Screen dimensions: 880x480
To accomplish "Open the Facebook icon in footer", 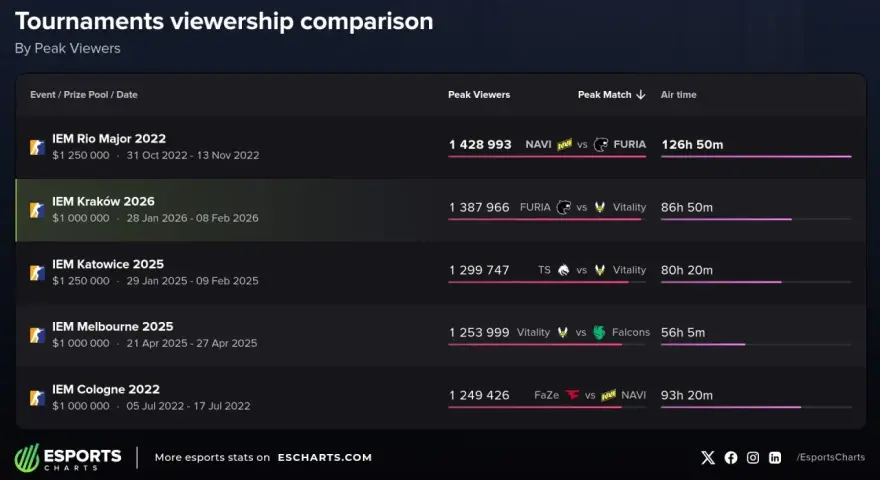I will [731, 458].
